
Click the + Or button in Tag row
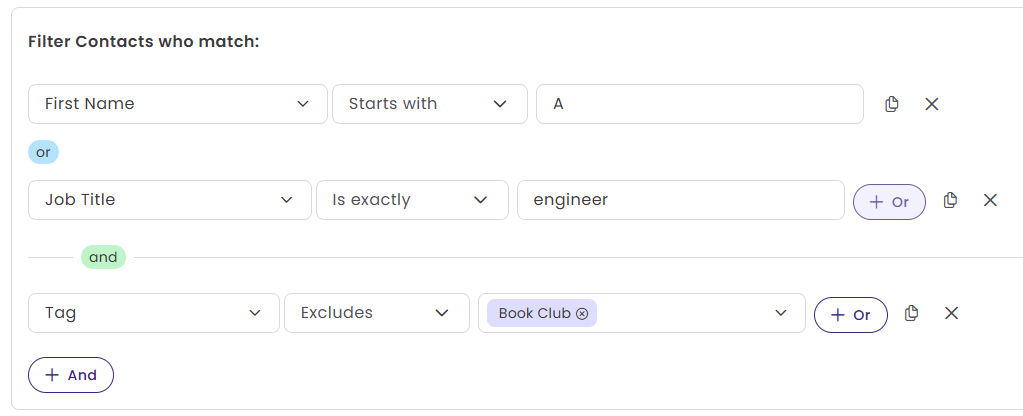(x=851, y=314)
